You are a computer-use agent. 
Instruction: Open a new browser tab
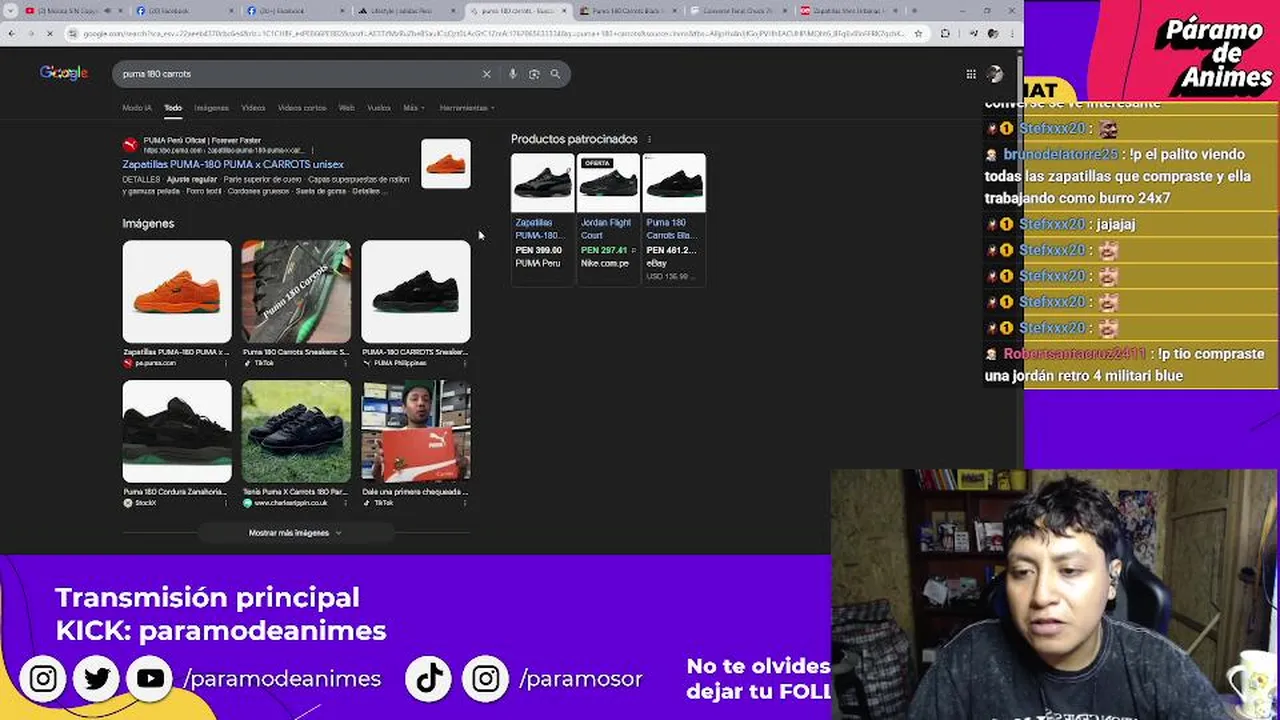[914, 11]
